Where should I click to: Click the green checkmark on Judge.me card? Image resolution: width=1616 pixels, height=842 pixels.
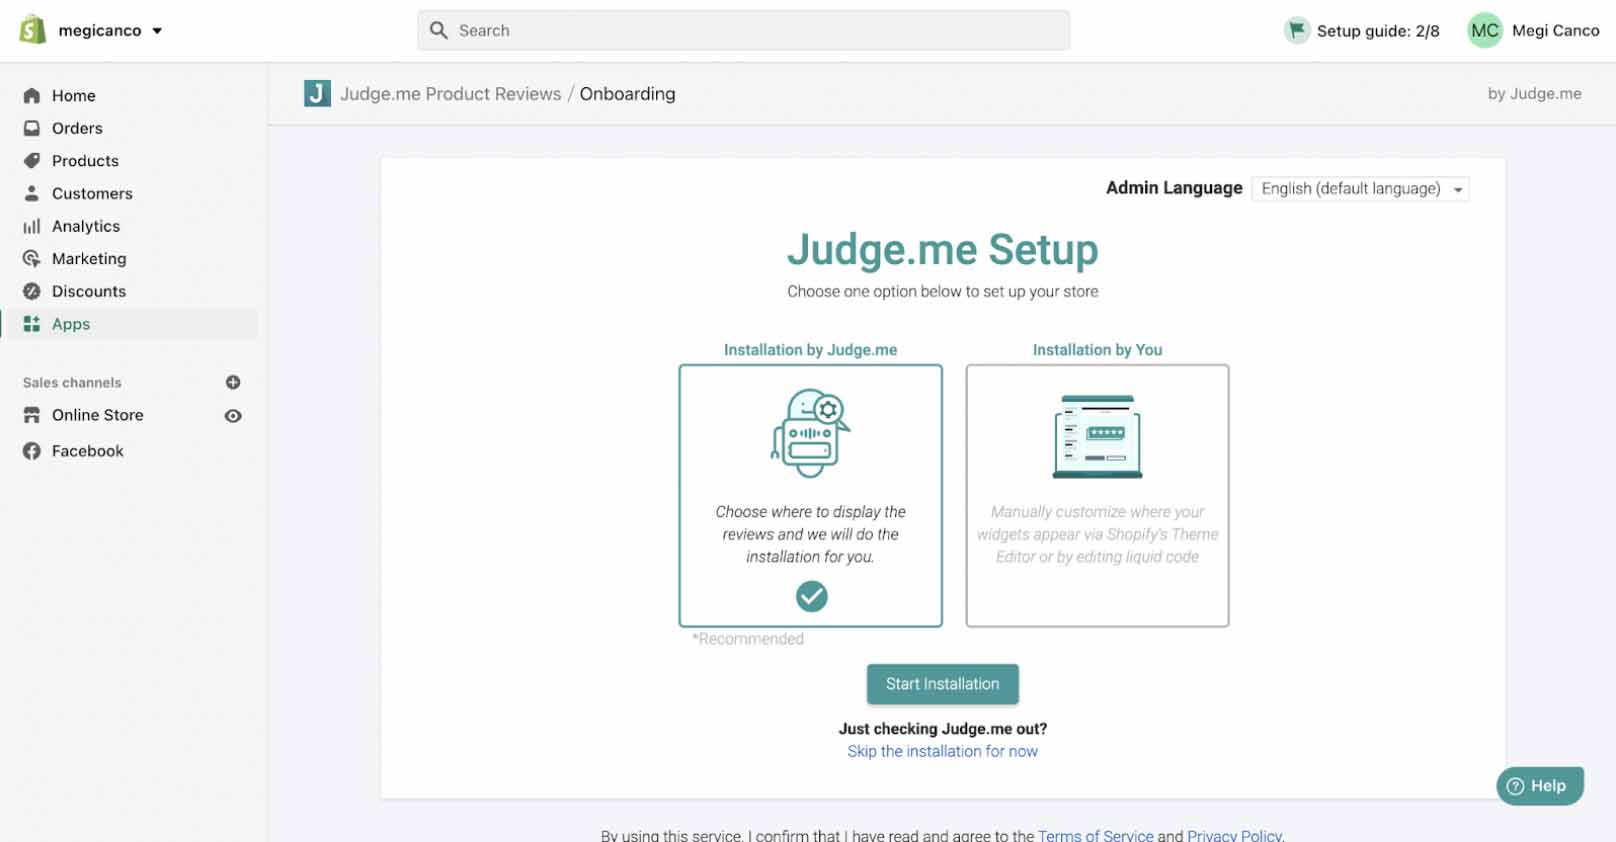tap(811, 597)
